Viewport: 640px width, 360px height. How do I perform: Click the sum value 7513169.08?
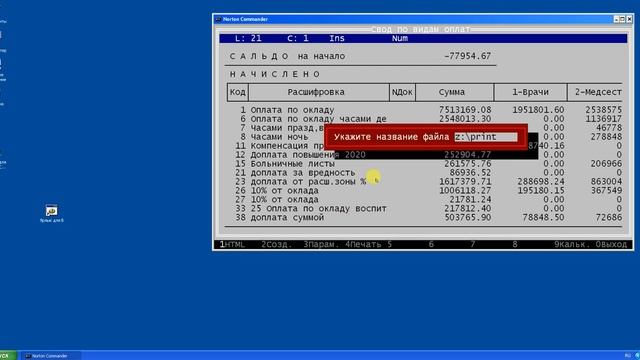coord(465,110)
